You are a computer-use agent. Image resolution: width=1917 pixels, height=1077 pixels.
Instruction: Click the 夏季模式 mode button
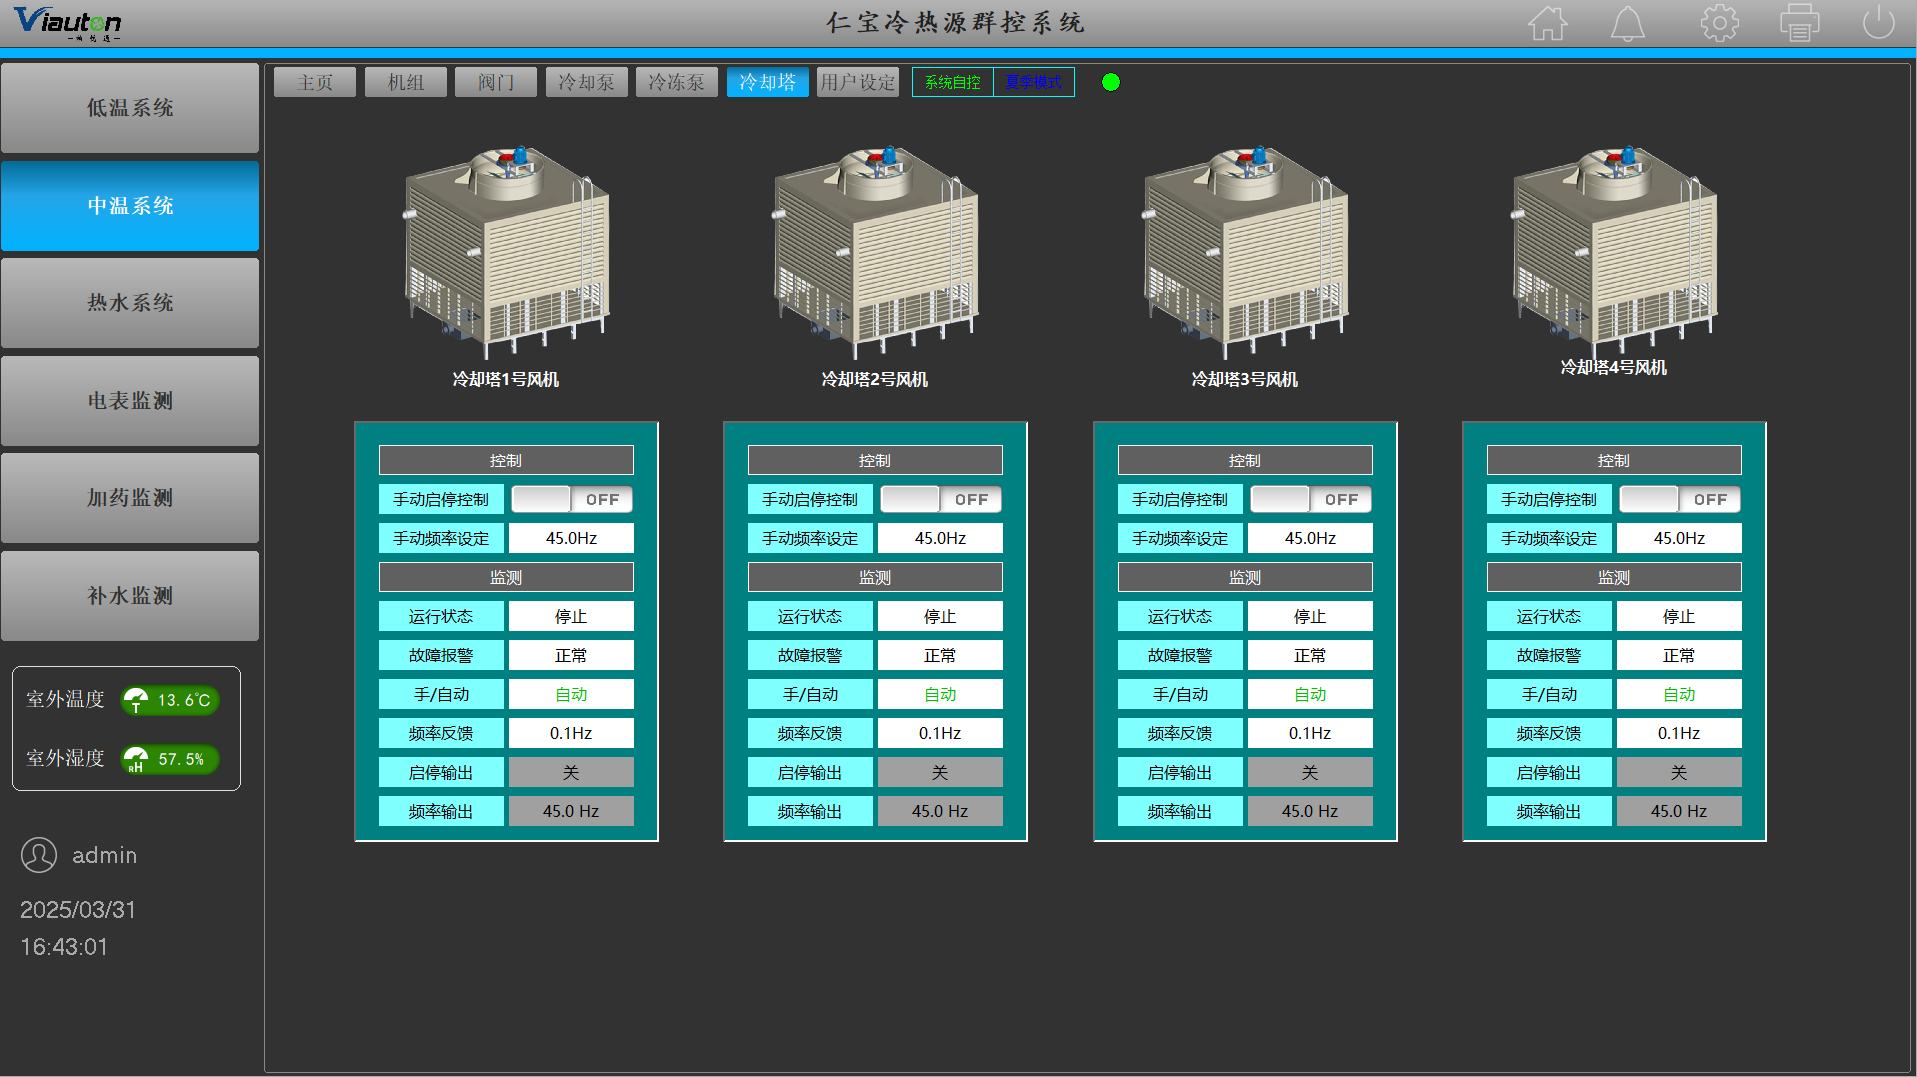point(1034,82)
